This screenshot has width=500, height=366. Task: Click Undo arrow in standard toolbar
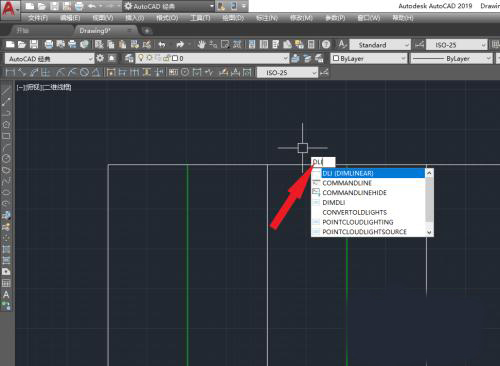pyautogui.click(x=162, y=44)
